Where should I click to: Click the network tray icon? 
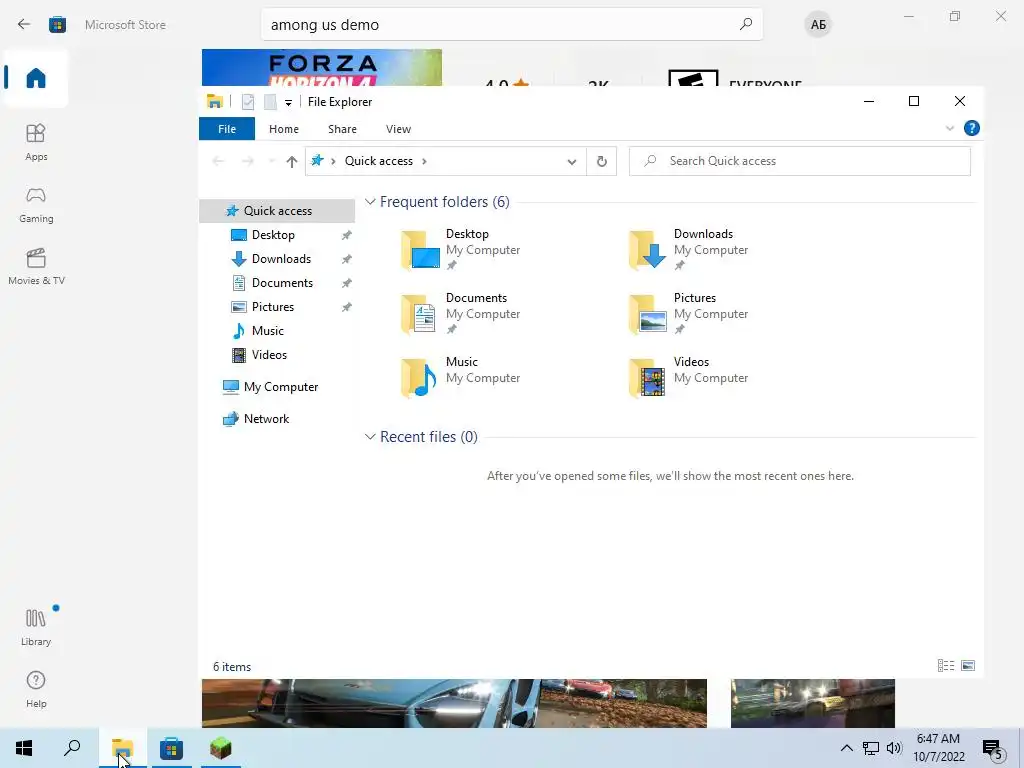point(871,748)
